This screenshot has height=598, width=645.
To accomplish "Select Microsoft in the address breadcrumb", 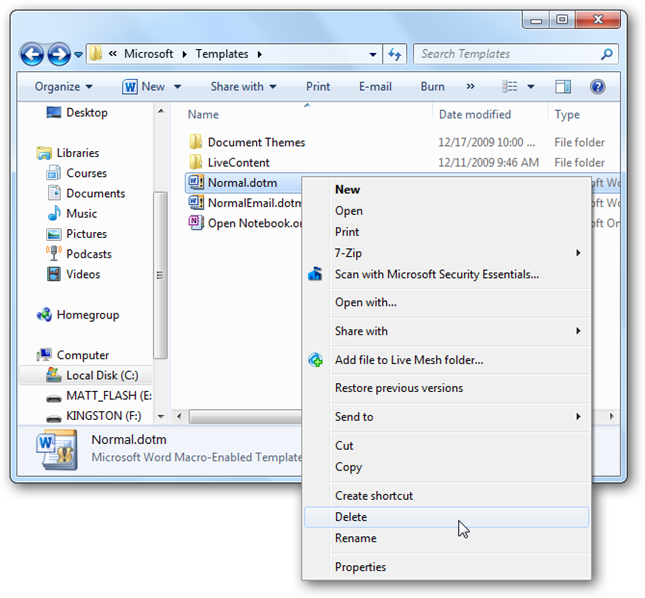I will (148, 54).
